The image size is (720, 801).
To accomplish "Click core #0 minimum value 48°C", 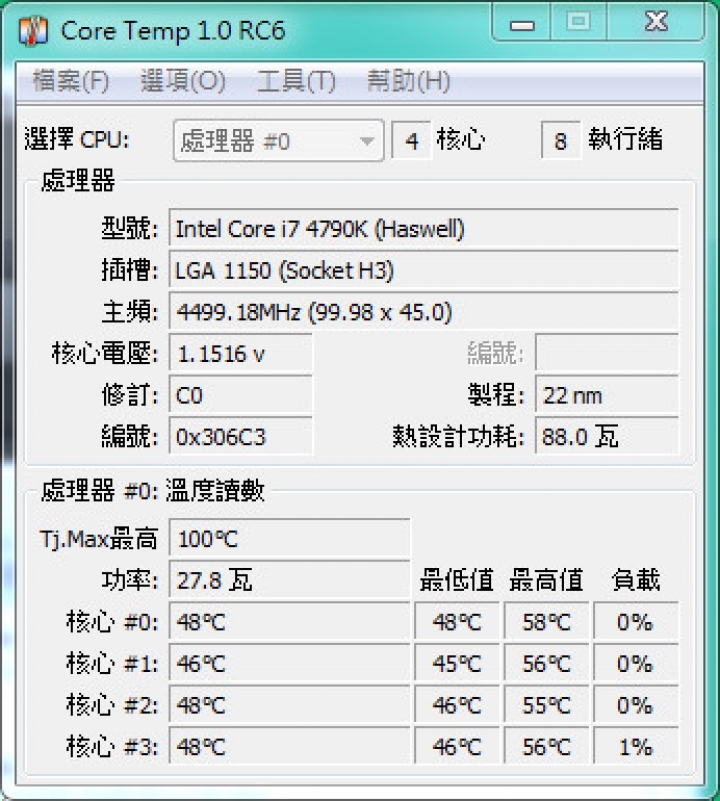I will pyautogui.click(x=456, y=622).
